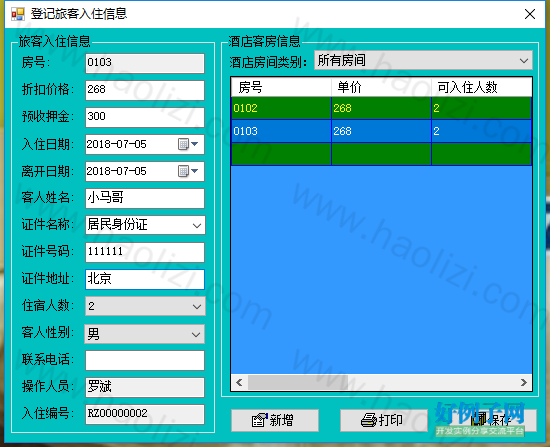
Task: Expand the 证件名称 ID type dropdown
Action: pos(197,226)
